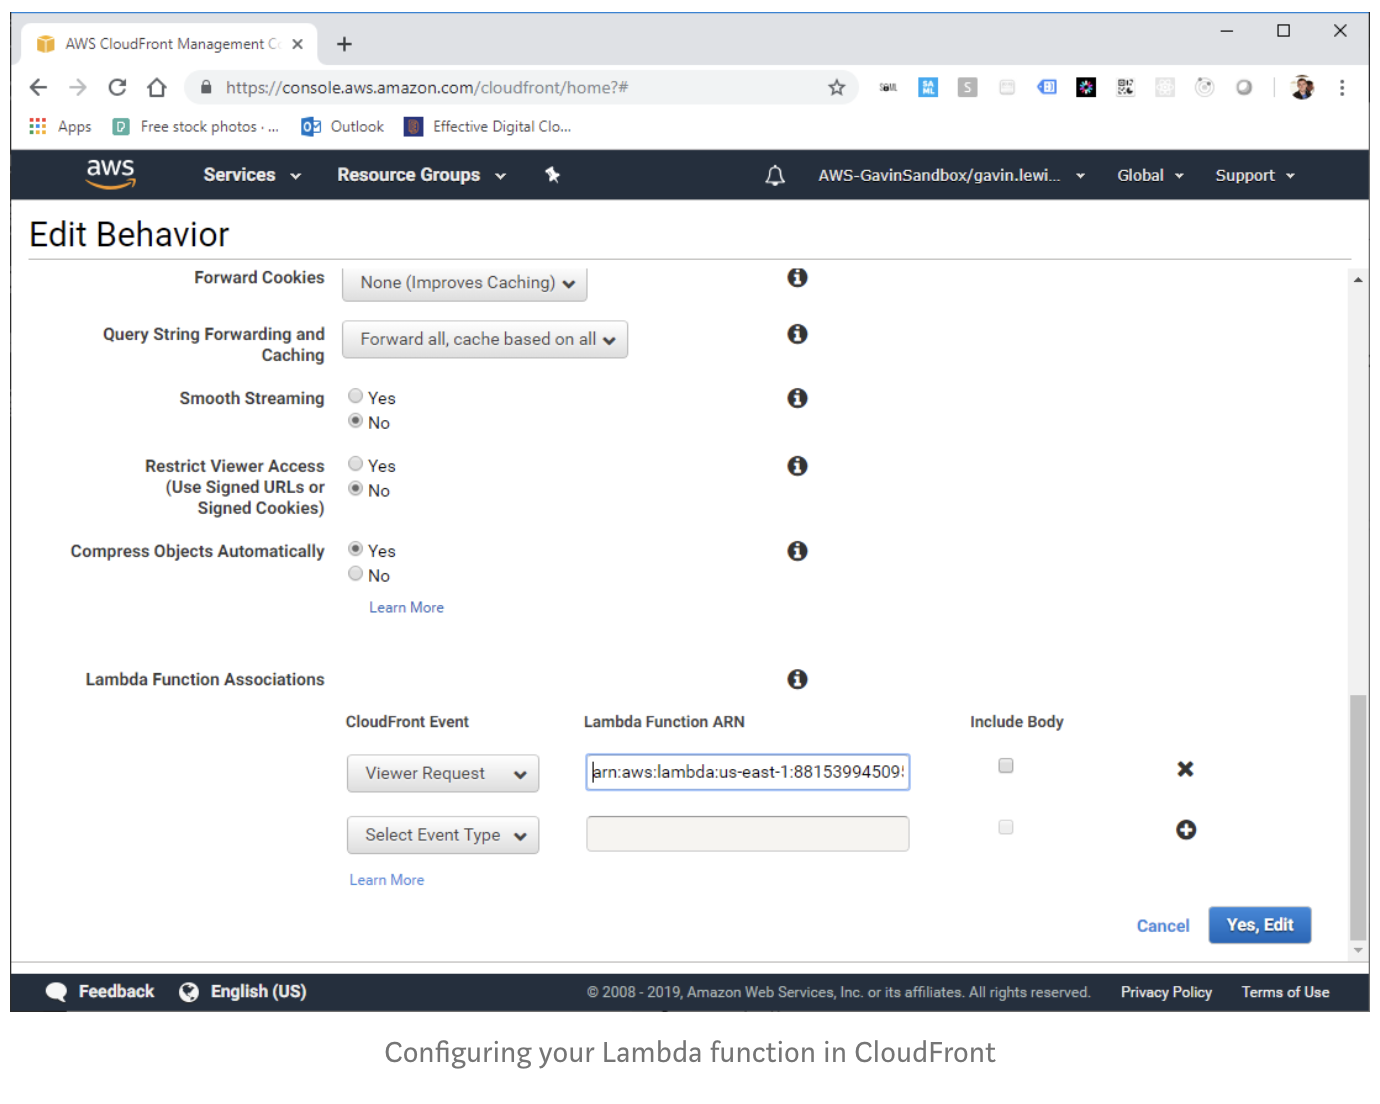Screen dimensions: 1380x1104
Task: Set Compress Objects Automatically to Yes
Action: [x=355, y=549]
